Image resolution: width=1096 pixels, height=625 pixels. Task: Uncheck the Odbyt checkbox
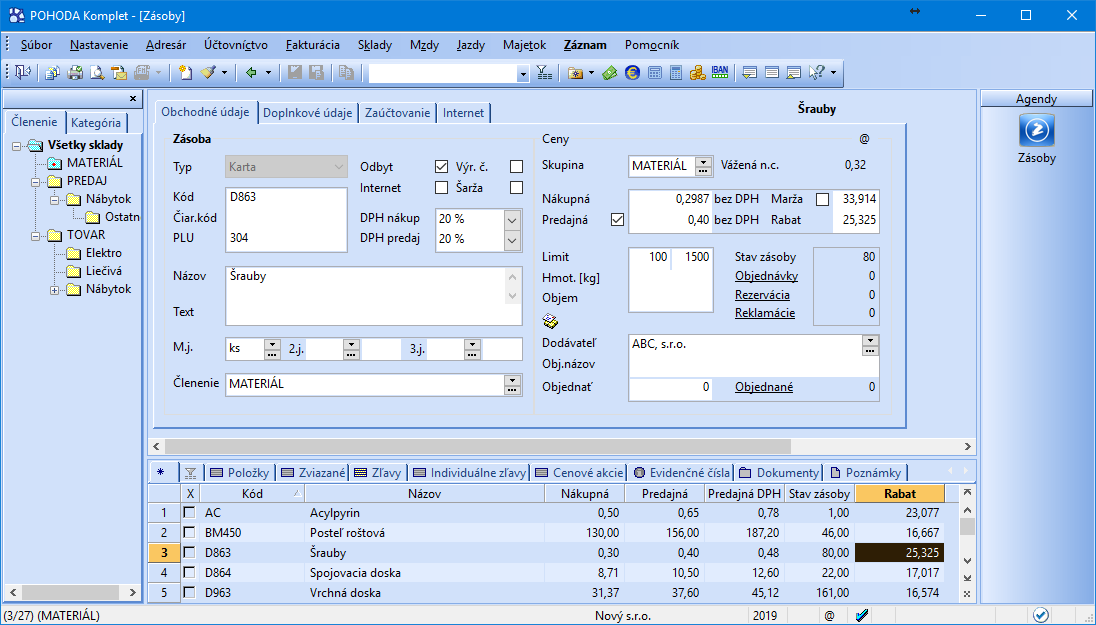tap(441, 166)
